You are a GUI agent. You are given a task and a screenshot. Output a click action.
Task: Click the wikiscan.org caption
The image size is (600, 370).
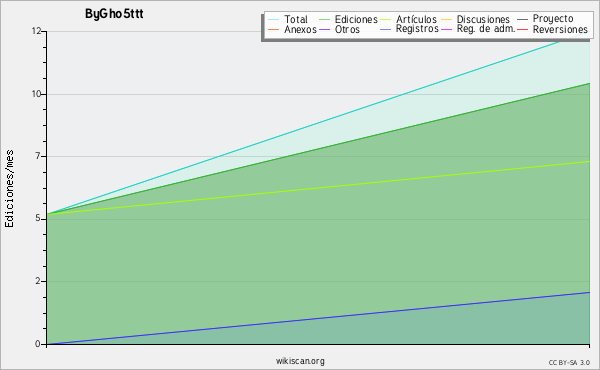tap(300, 361)
